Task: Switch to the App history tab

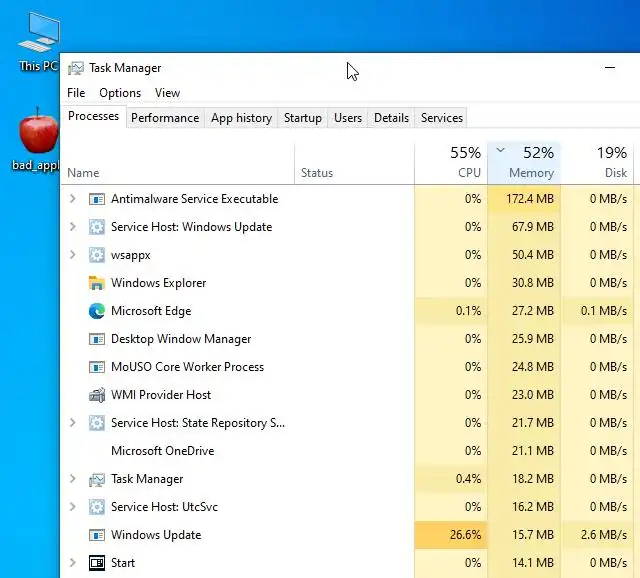Action: [241, 118]
